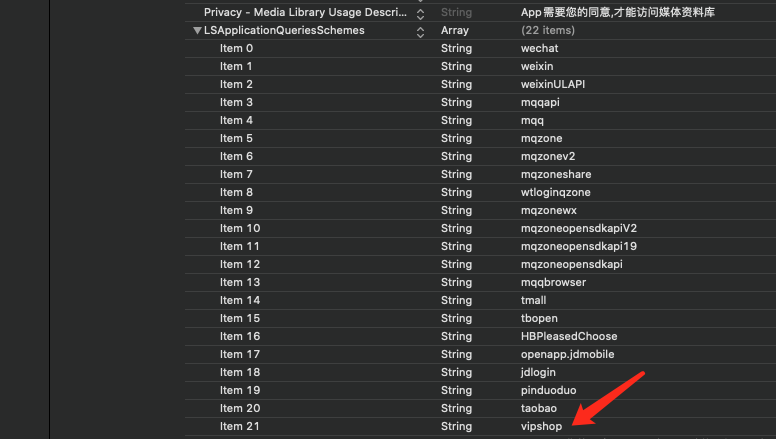Select the Item 1 row key

[x=236, y=66]
